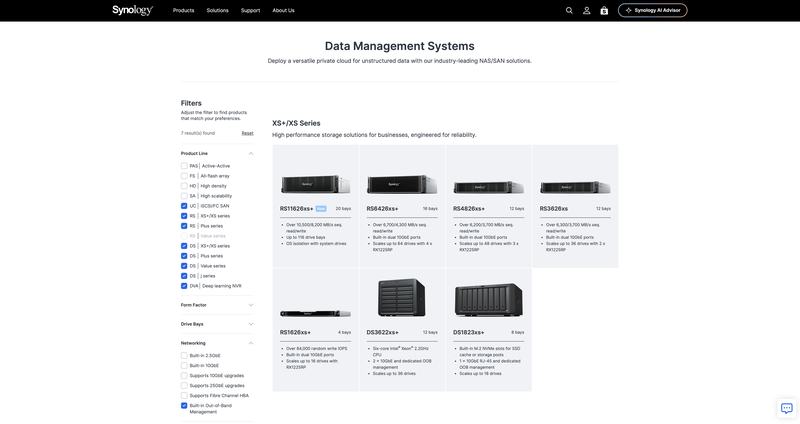Open the shopping bag icon
Screen dimensions: 800x424
[x=604, y=10]
